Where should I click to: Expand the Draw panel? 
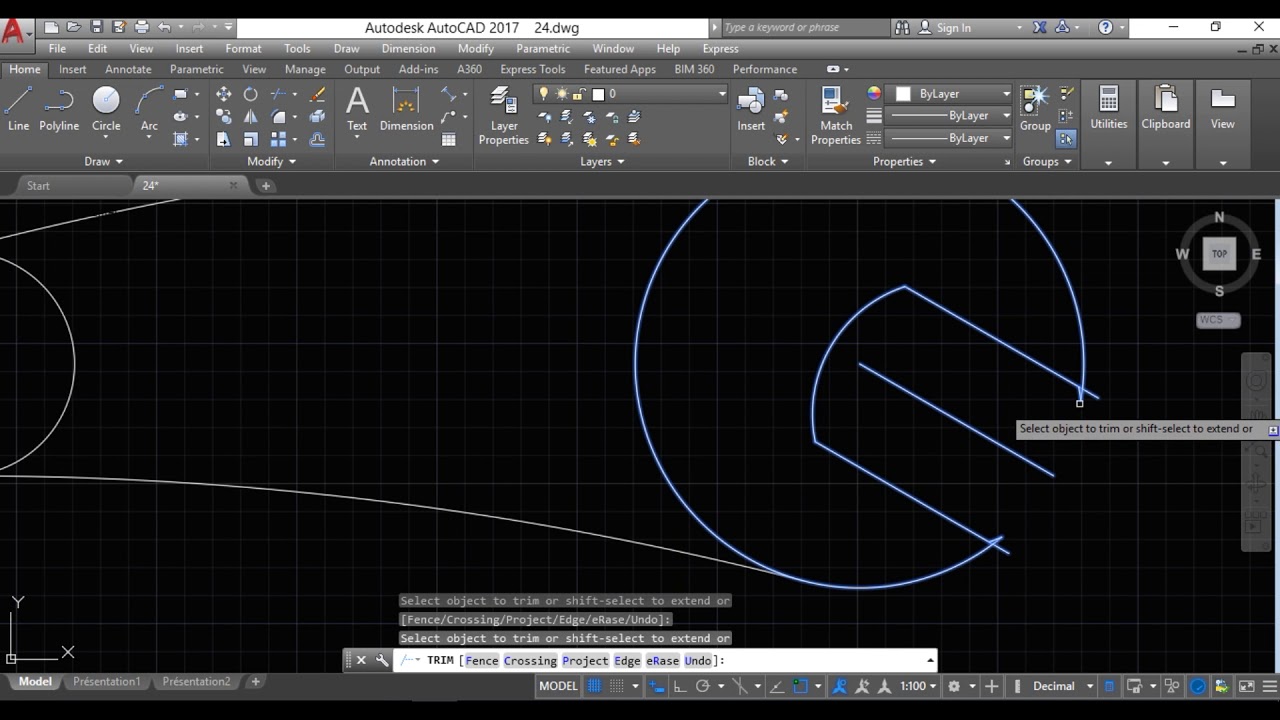pos(104,161)
